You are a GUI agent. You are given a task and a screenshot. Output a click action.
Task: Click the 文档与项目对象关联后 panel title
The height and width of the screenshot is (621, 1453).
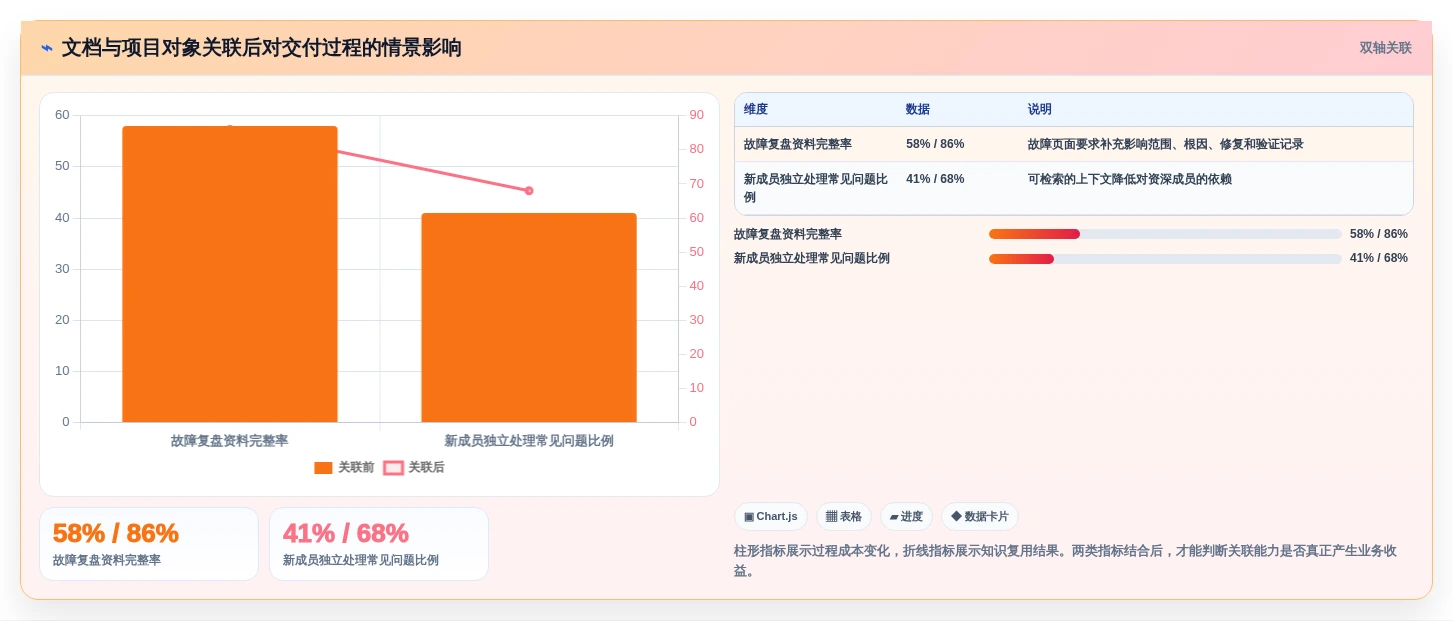click(262, 48)
